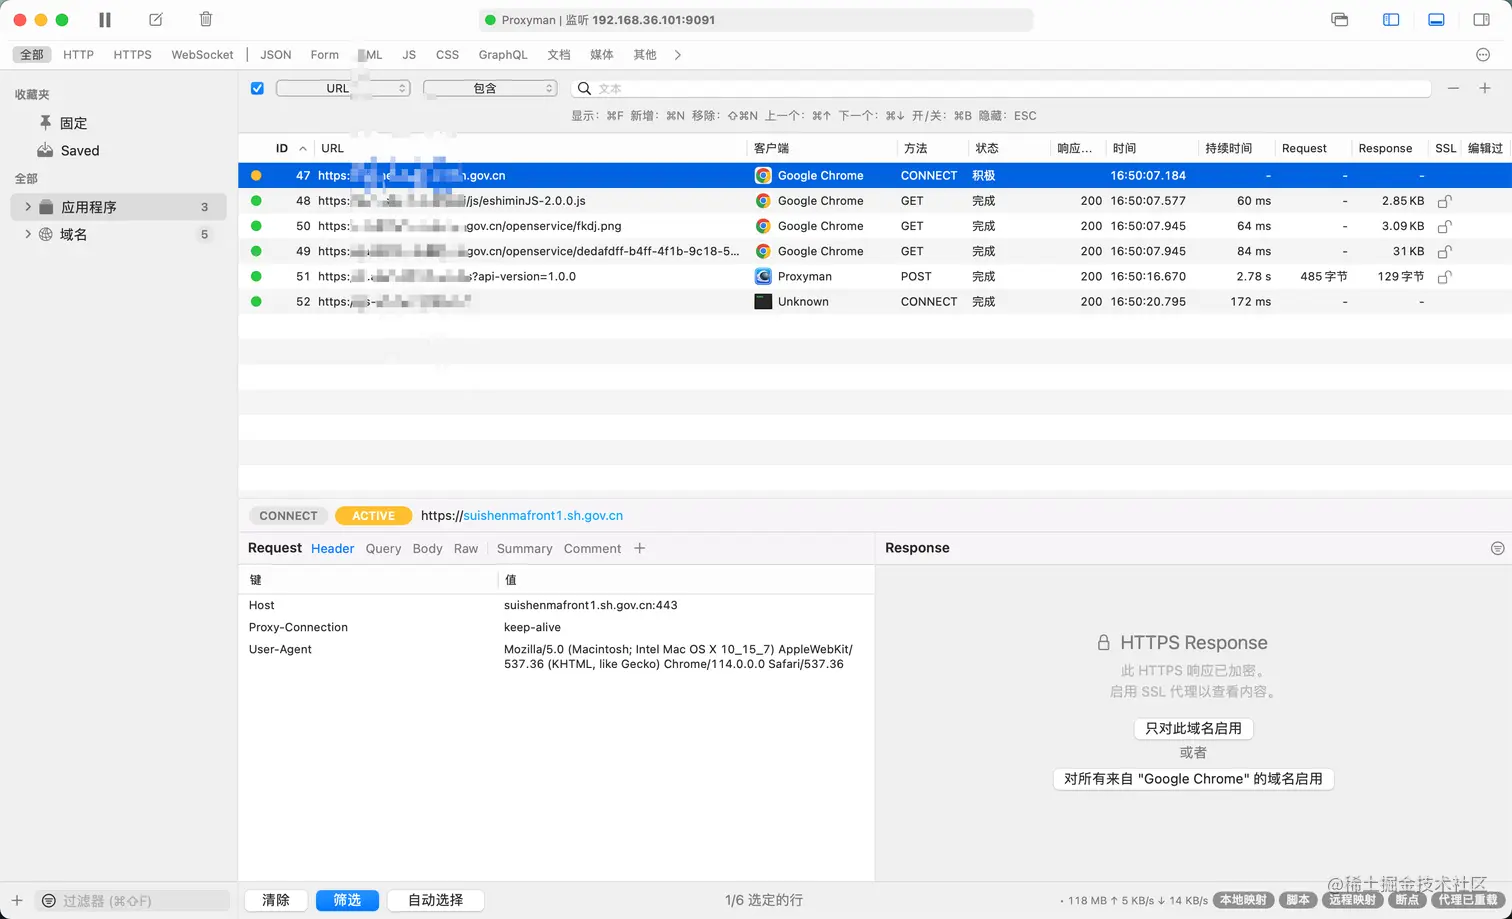Toggle the left sidebar panel icon
1512x919 pixels.
coord(1391,19)
